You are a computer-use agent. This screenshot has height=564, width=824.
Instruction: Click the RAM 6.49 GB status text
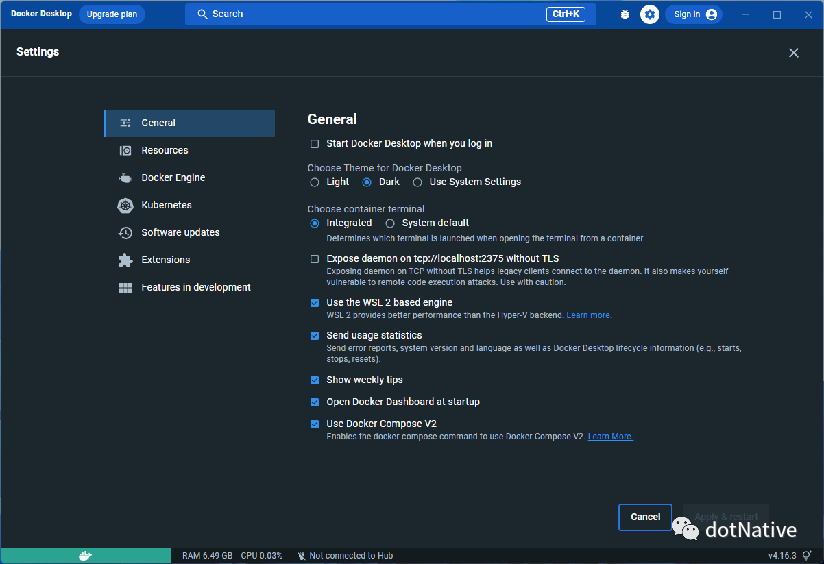tap(207, 556)
